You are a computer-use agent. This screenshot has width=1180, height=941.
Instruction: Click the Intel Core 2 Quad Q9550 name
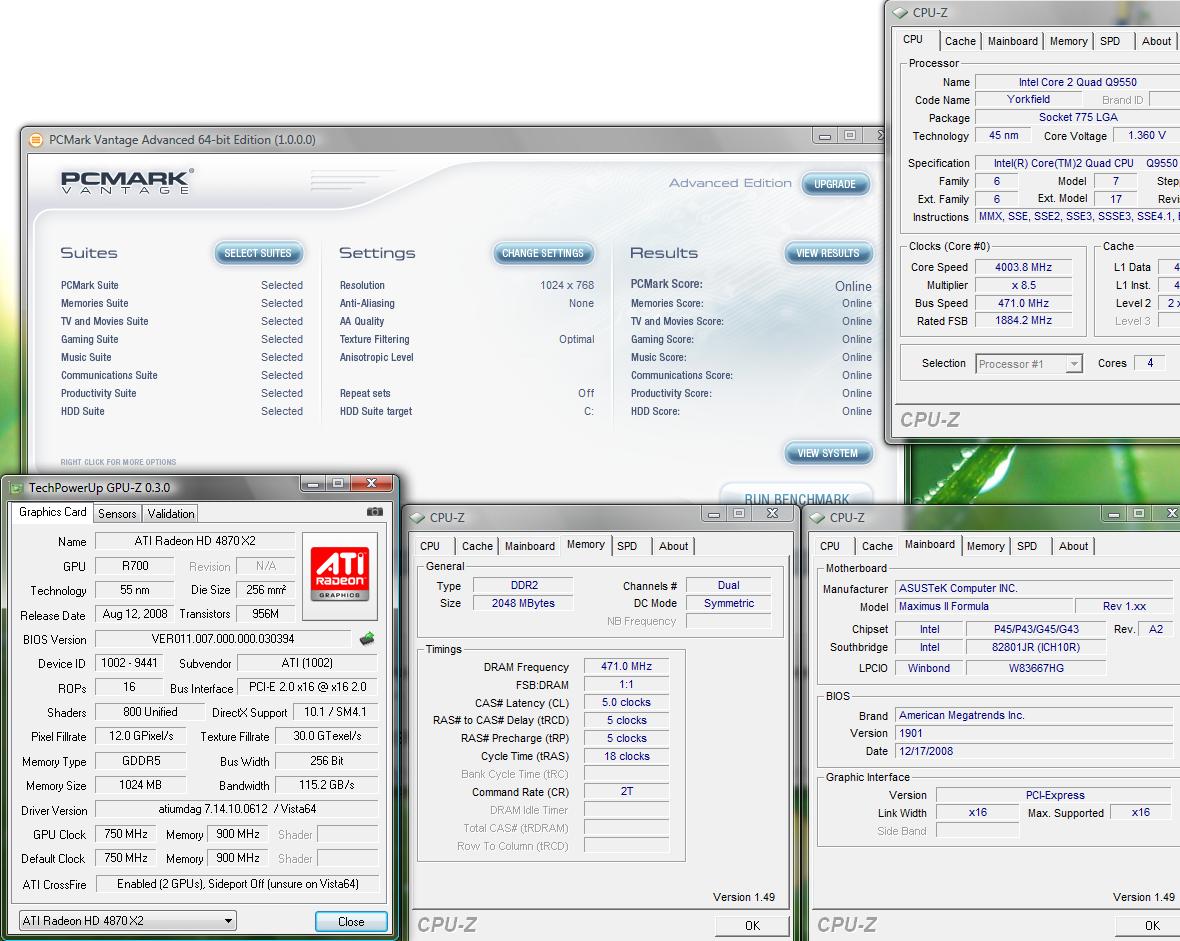pyautogui.click(x=1077, y=82)
